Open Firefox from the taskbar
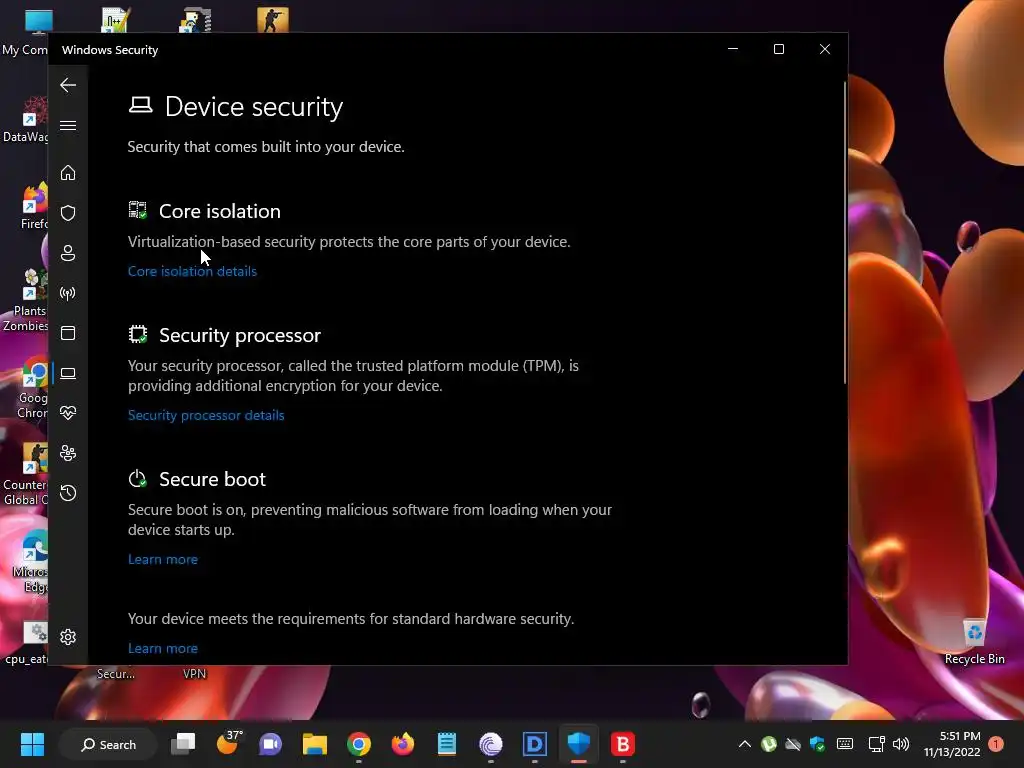 402,744
